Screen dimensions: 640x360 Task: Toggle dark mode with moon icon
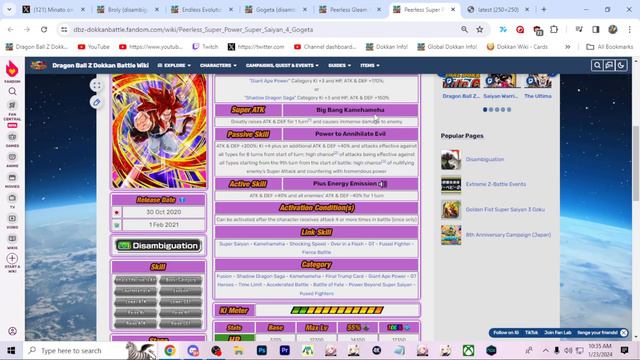point(621,65)
